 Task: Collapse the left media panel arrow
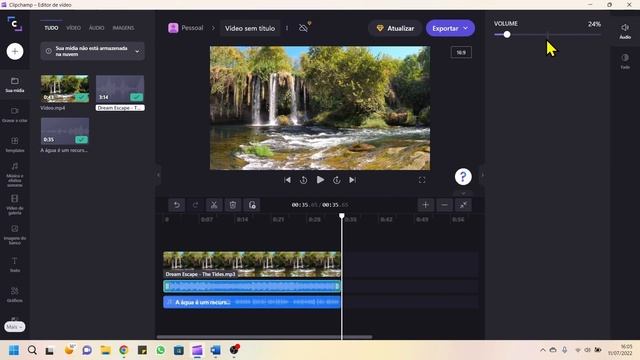158,175
